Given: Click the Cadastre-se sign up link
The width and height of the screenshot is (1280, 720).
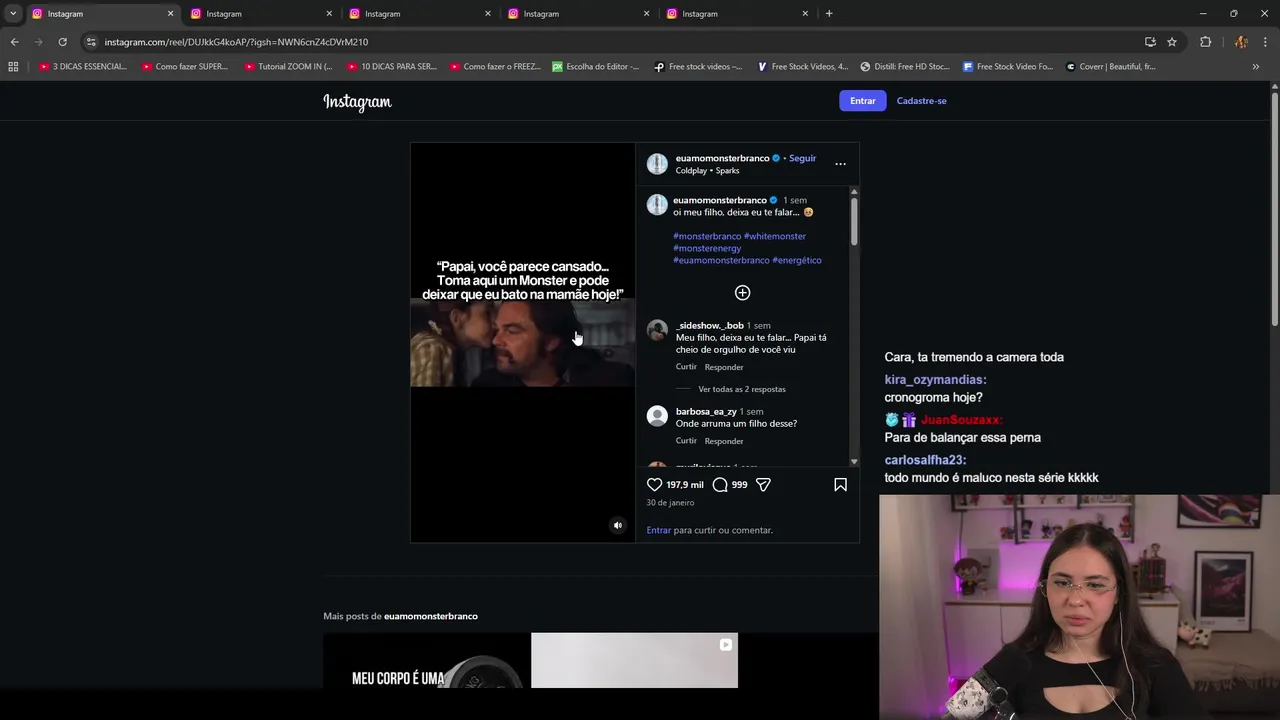Looking at the screenshot, I should 921,101.
